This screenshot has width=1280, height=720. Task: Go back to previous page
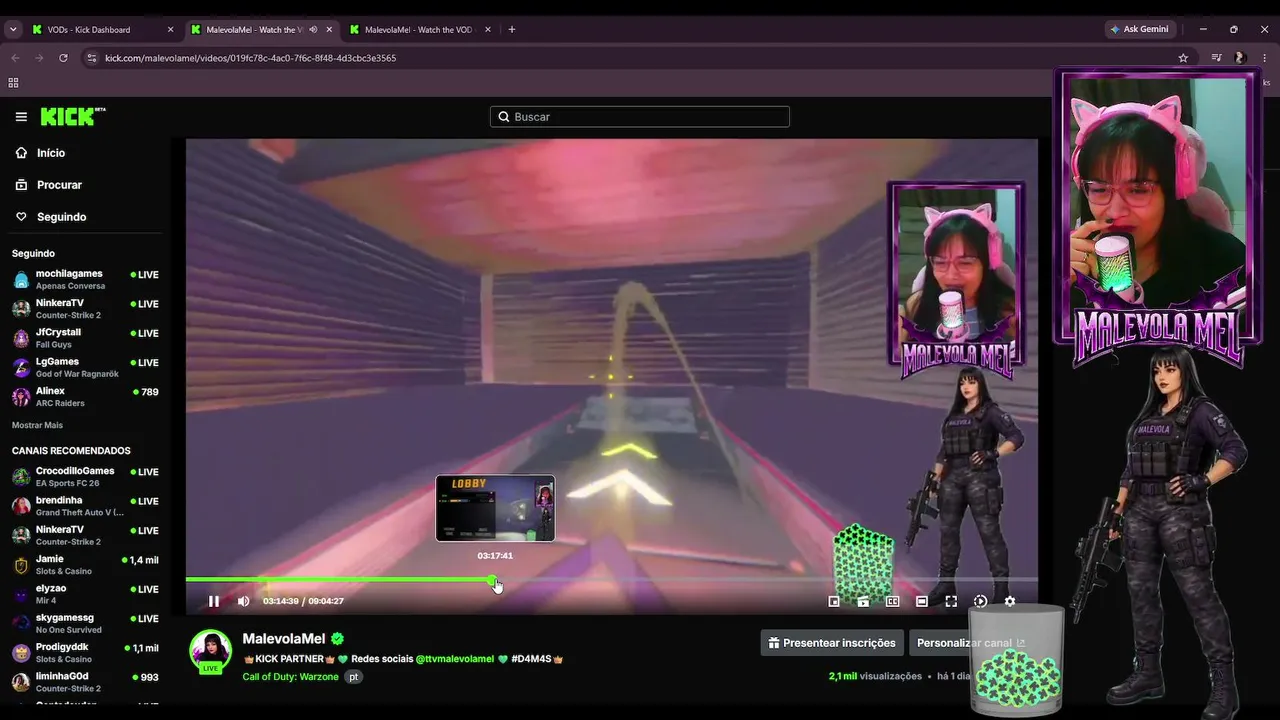point(15,58)
